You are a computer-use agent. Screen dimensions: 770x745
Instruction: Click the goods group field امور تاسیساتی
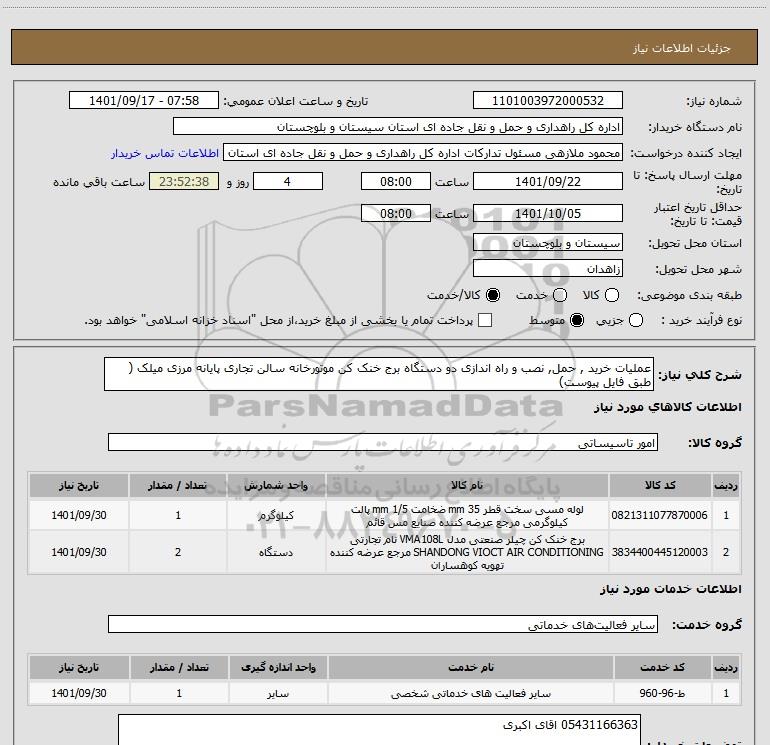pos(383,442)
